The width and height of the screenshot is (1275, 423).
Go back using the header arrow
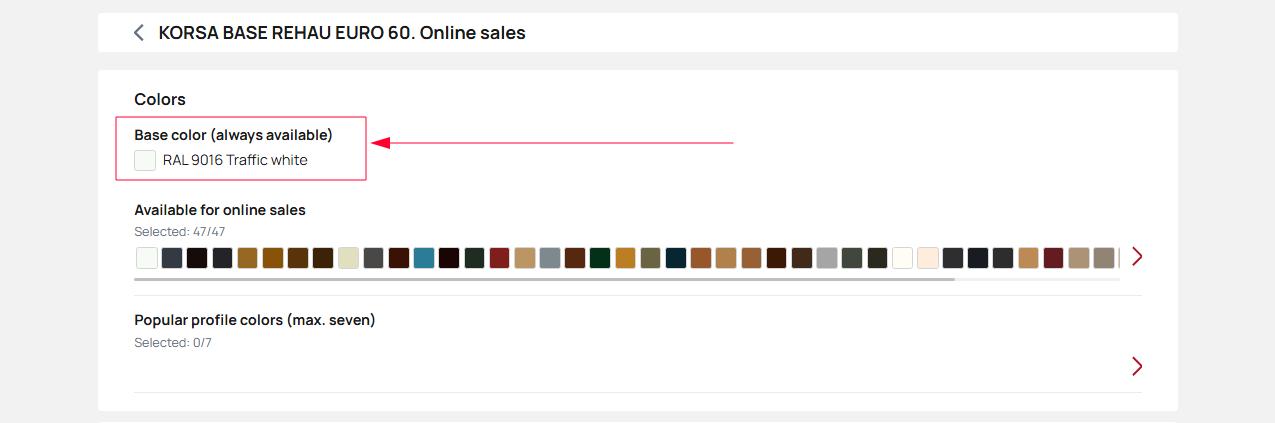tap(139, 33)
